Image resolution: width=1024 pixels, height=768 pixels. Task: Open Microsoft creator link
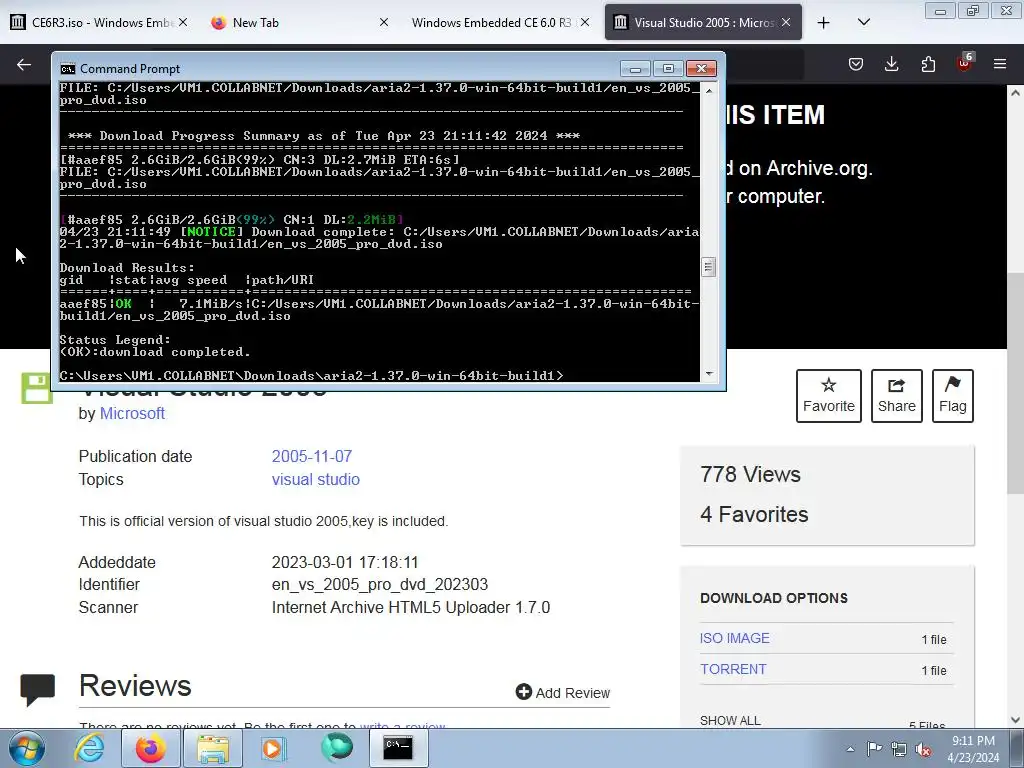click(132, 413)
